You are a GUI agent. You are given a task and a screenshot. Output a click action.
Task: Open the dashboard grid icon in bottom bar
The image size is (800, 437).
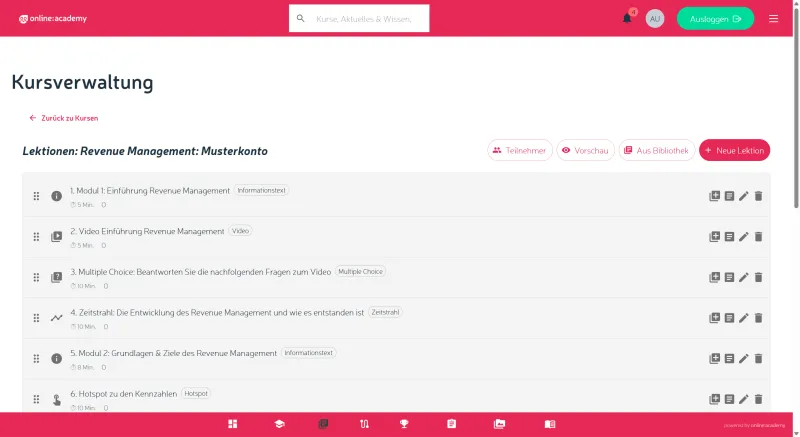click(x=233, y=424)
